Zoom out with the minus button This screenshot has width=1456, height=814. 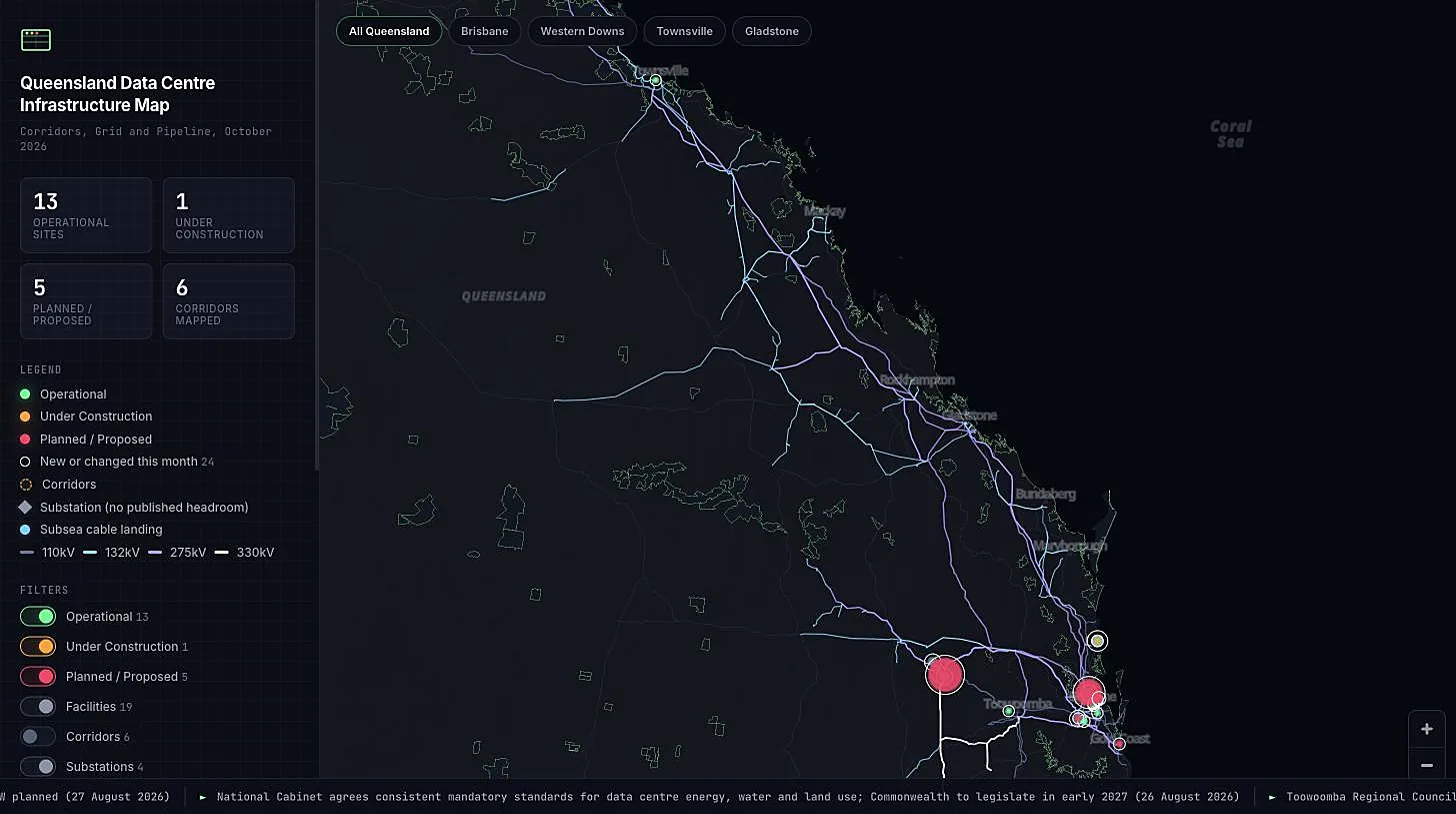(x=1427, y=765)
